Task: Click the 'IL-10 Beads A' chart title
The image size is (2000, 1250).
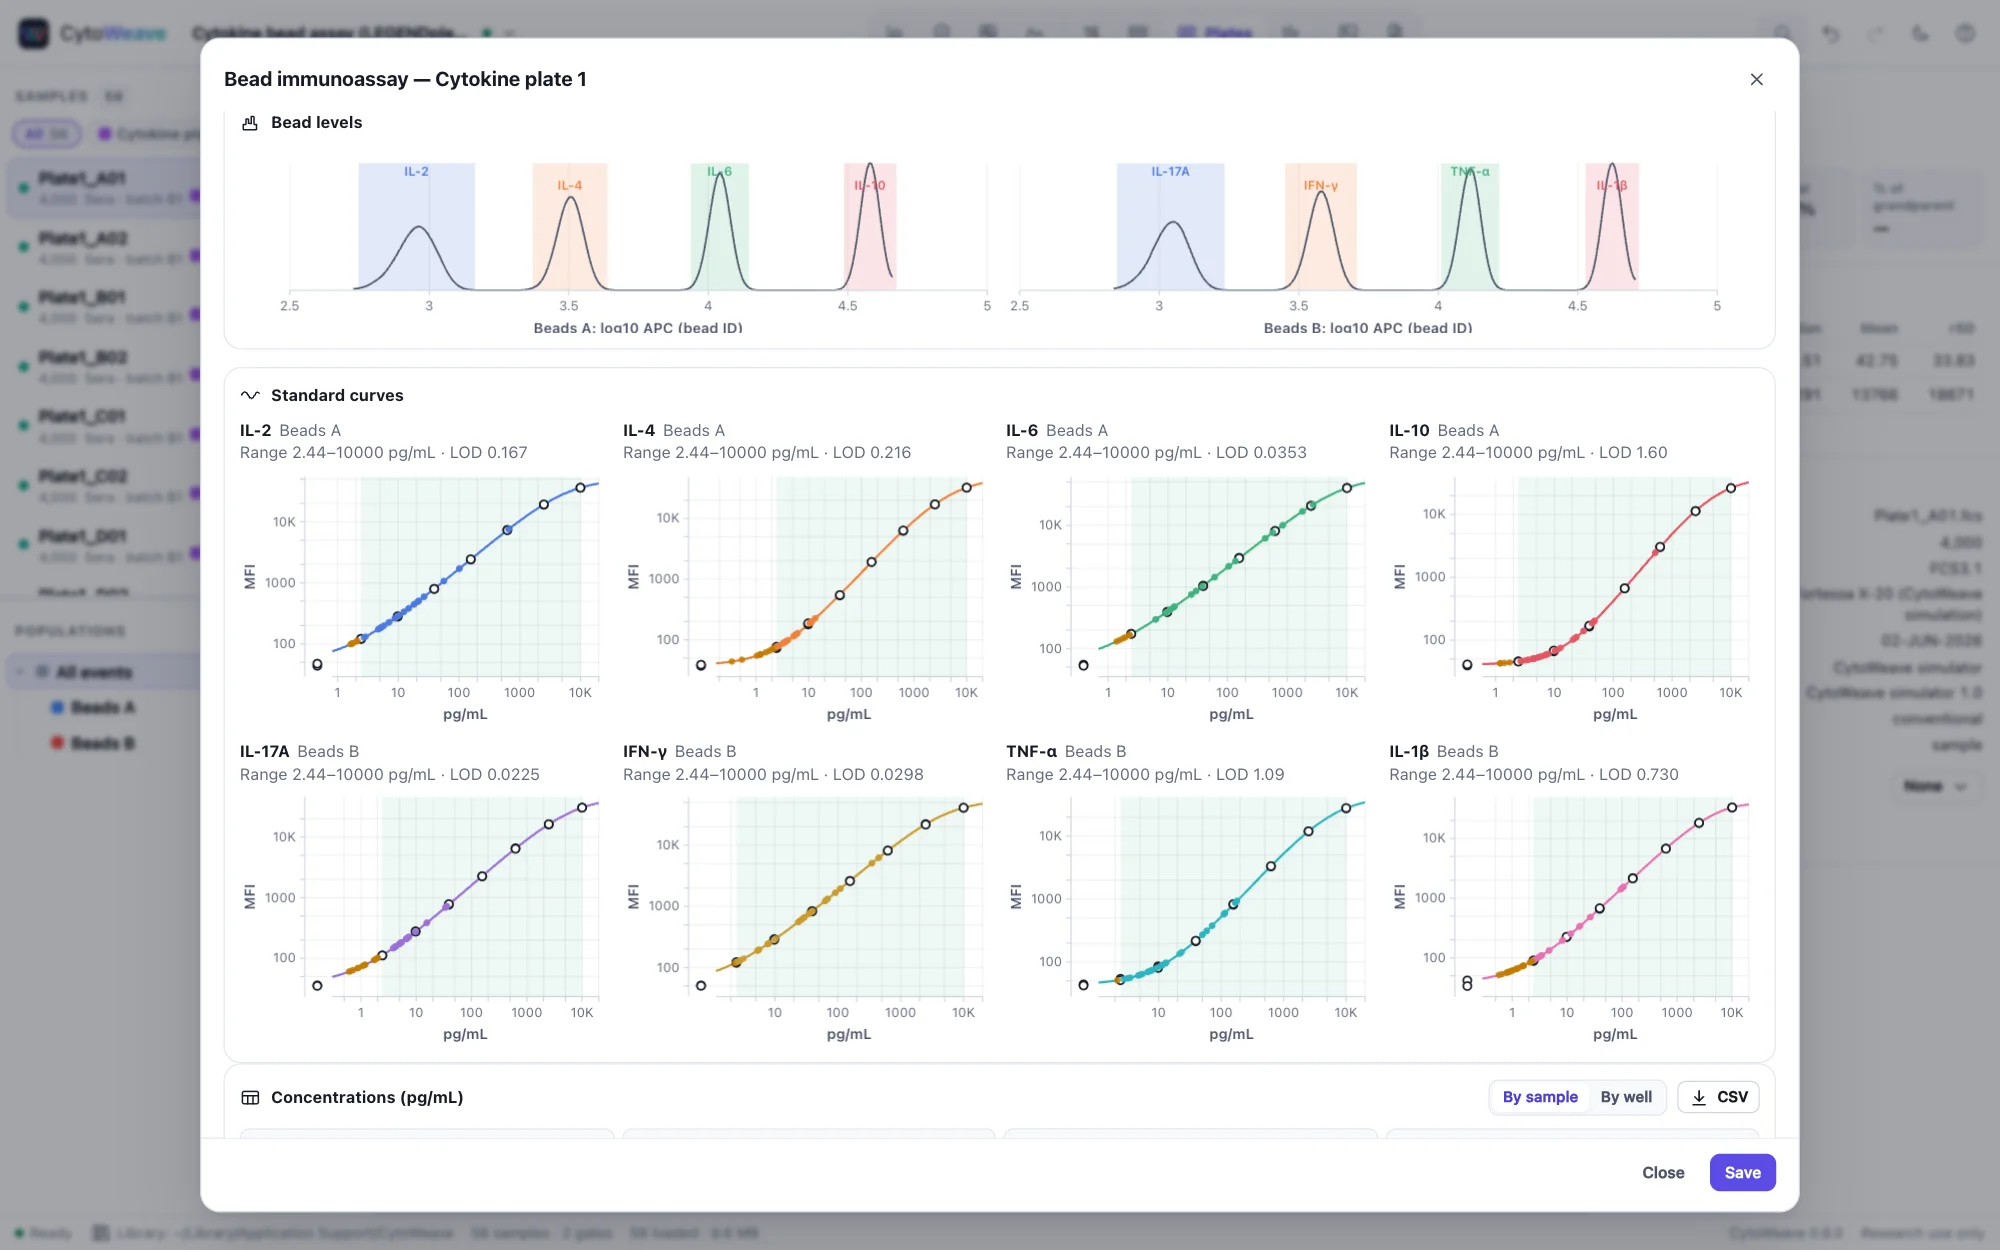Action: [x=1444, y=430]
